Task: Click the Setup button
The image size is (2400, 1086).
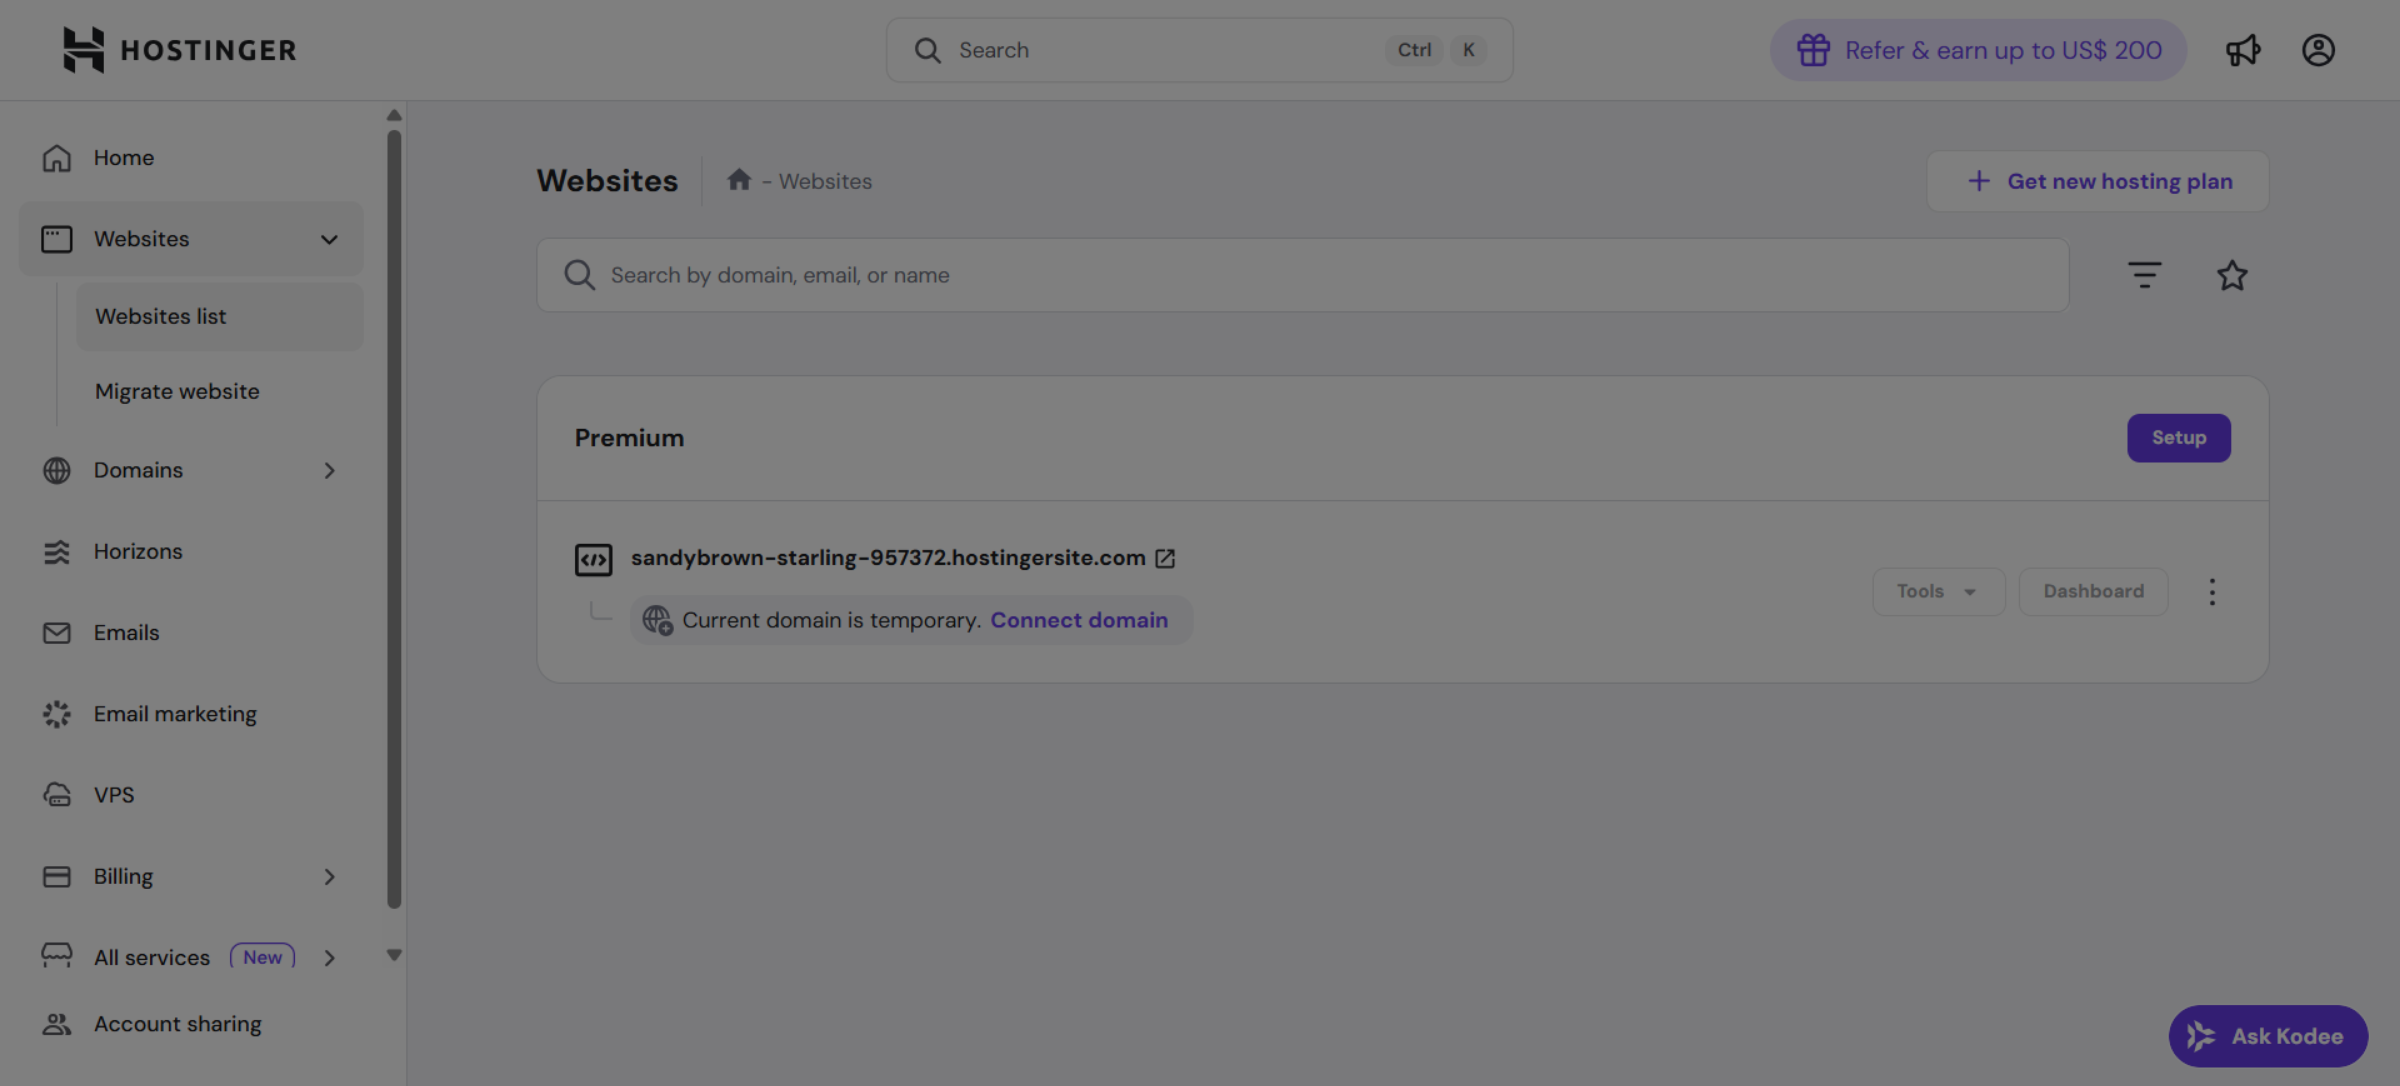Action: [x=2178, y=438]
